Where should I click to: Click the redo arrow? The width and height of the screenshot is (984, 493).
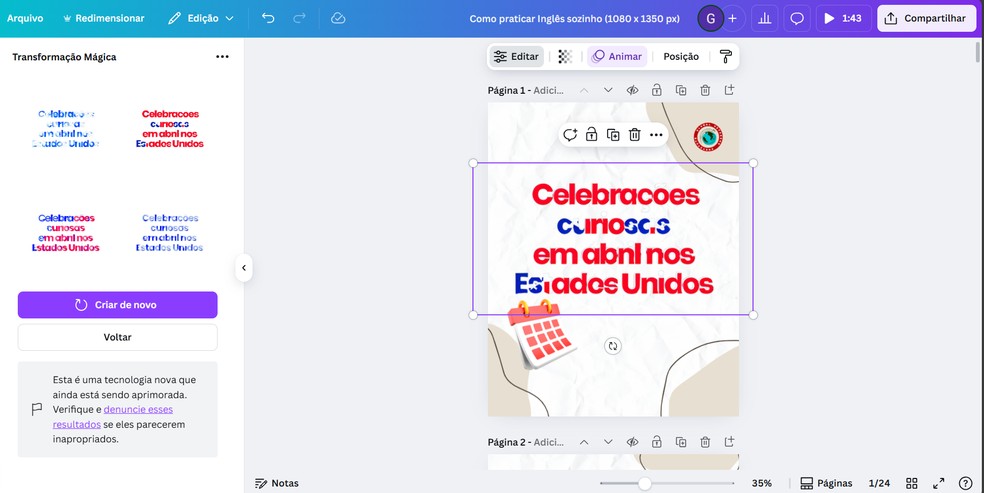(299, 18)
